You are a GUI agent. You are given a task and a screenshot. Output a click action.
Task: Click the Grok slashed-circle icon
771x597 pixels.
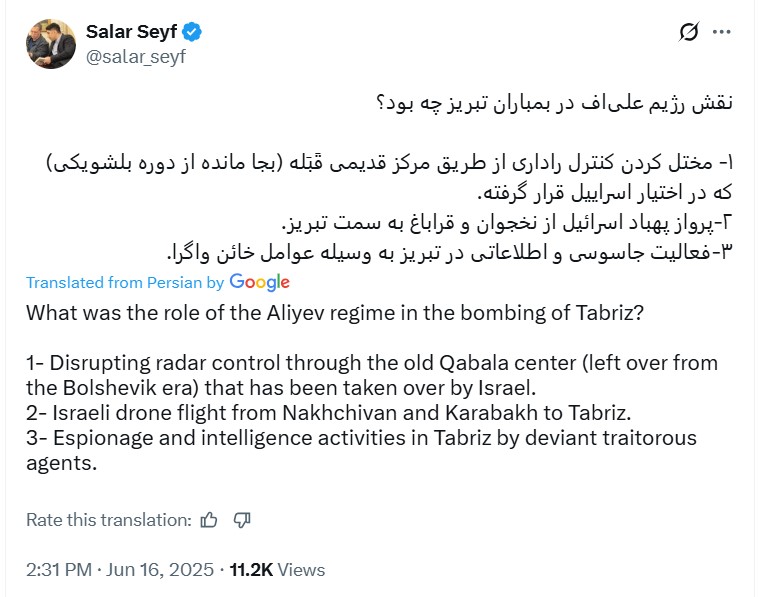[x=688, y=32]
